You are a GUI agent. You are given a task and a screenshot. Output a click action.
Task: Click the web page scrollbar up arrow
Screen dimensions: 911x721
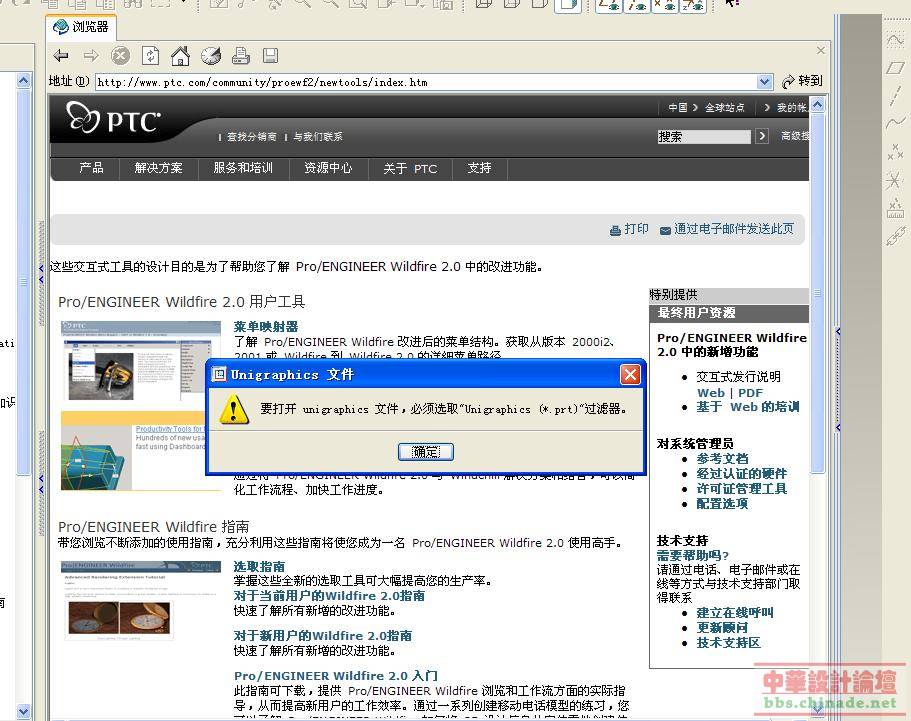point(817,105)
